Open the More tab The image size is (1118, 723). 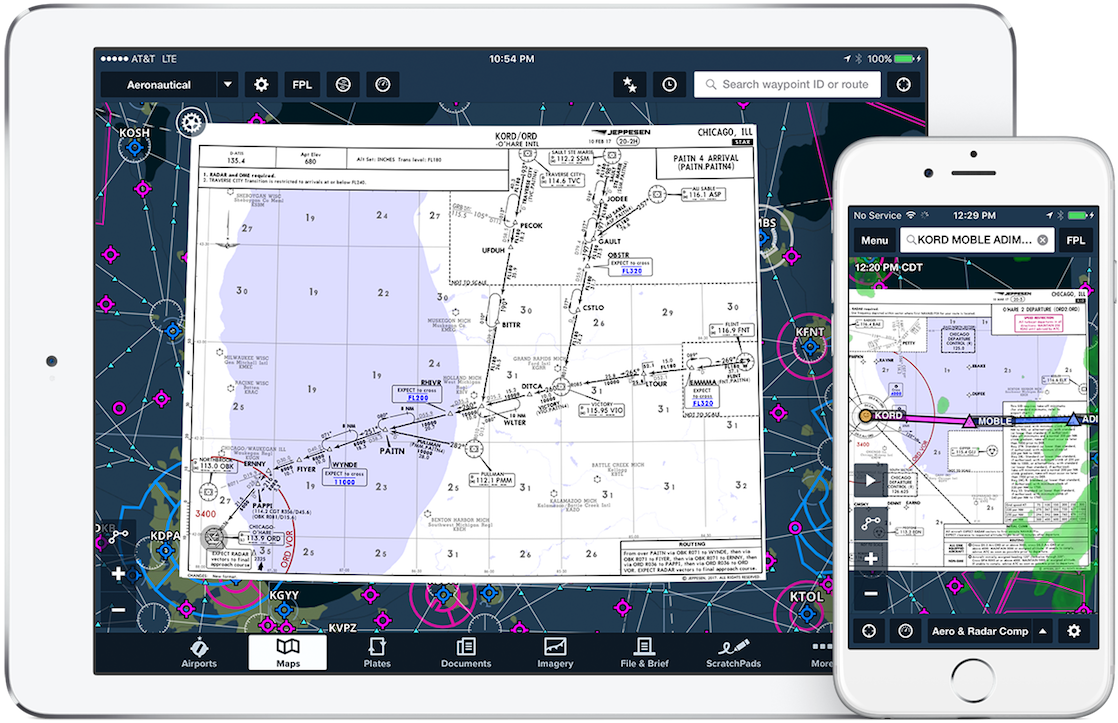click(821, 652)
